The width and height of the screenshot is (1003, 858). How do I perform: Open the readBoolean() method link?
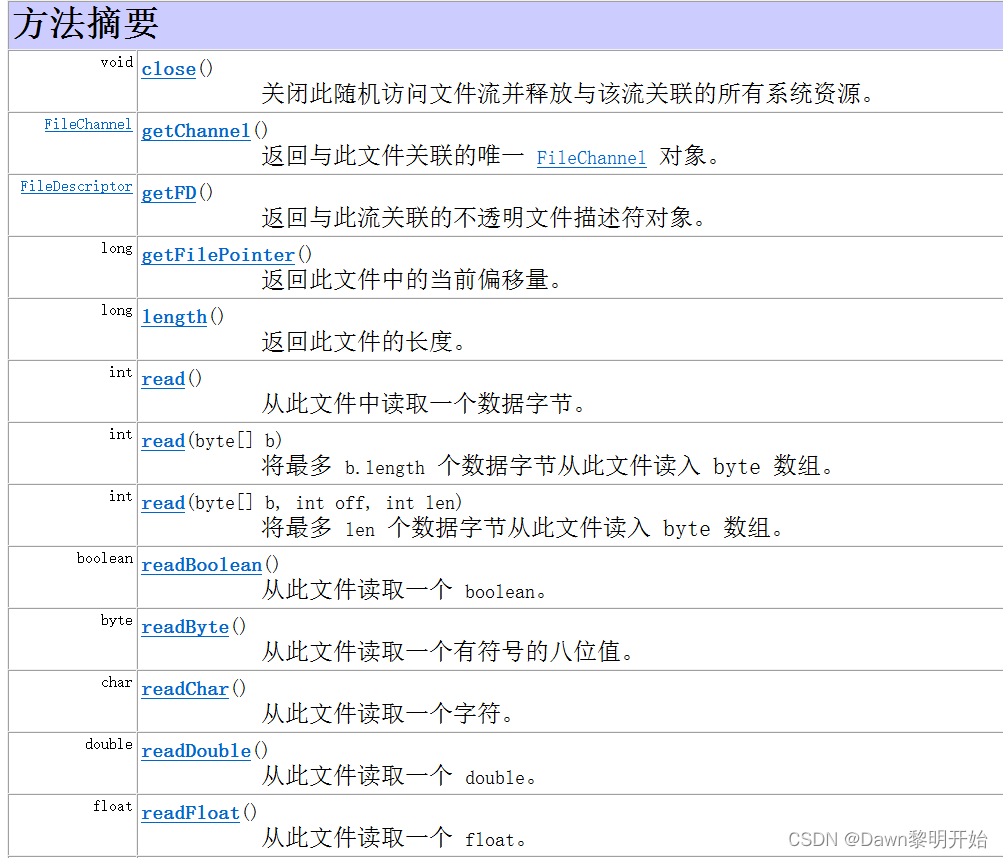pyautogui.click(x=200, y=565)
